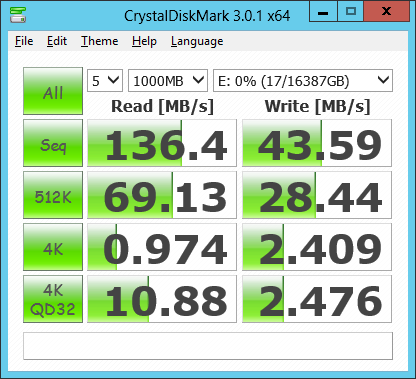Start the 512K benchmark test

tap(53, 195)
